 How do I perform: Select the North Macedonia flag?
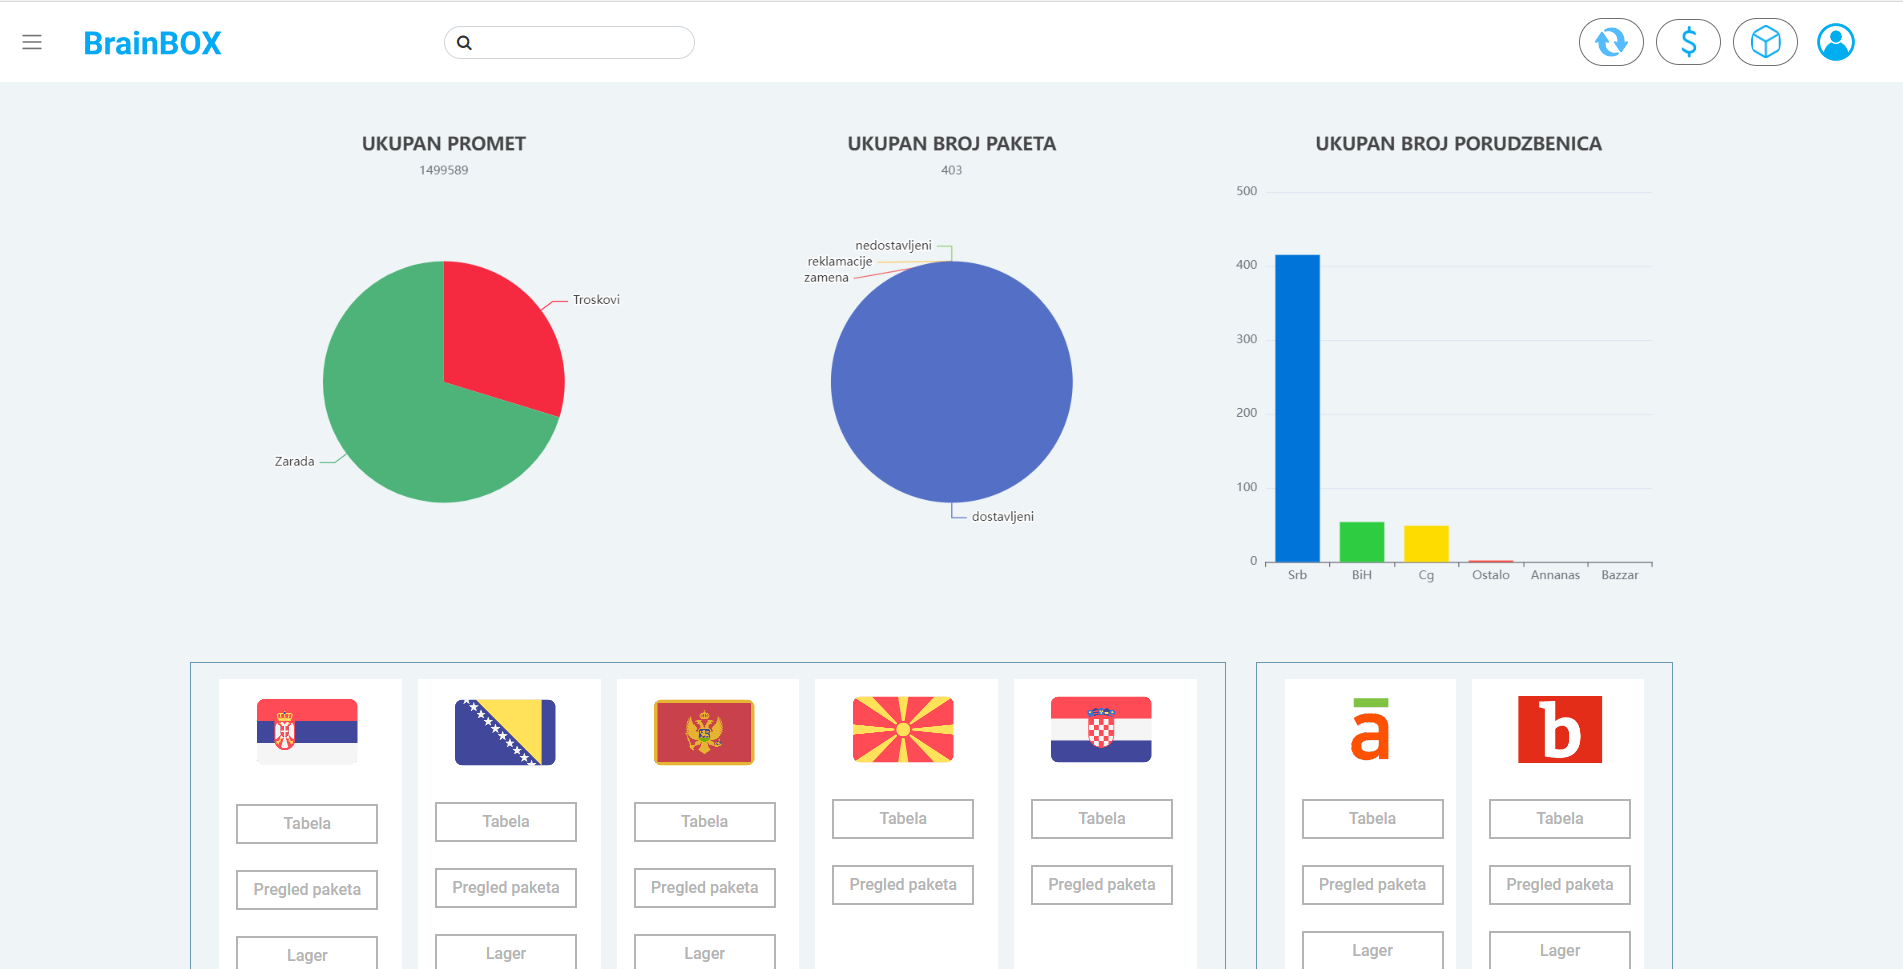coord(903,730)
